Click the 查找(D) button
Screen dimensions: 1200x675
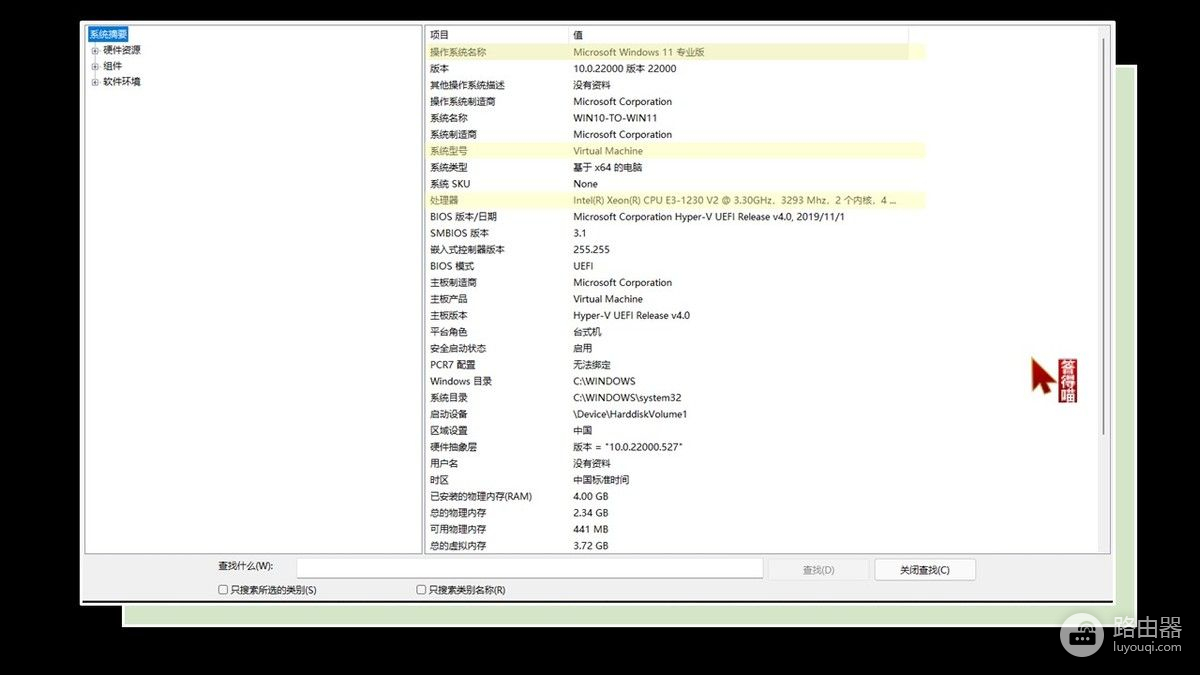tap(818, 570)
